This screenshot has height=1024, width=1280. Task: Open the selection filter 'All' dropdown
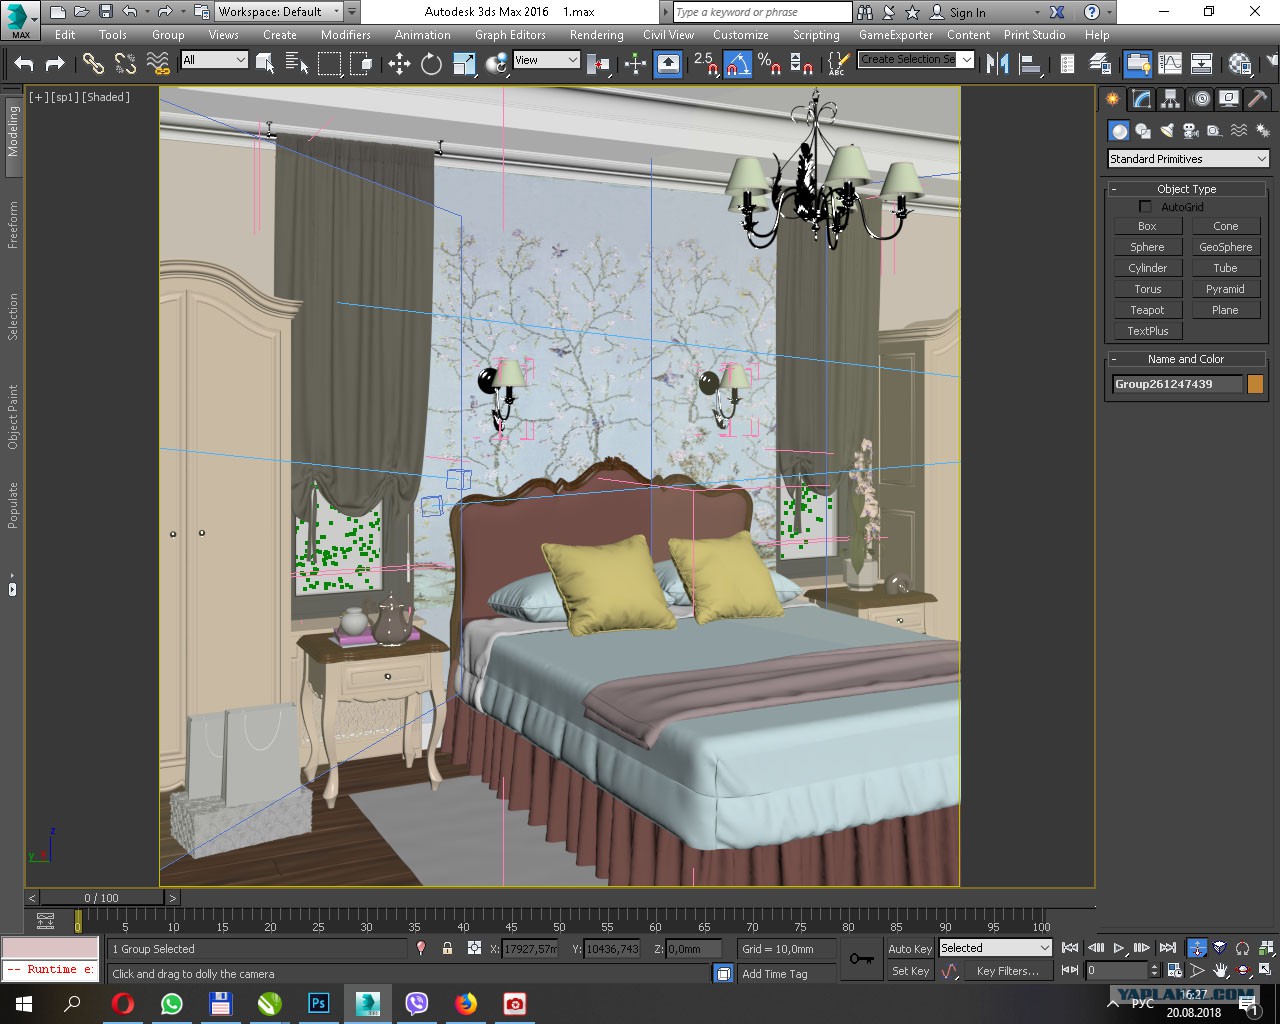coord(214,60)
